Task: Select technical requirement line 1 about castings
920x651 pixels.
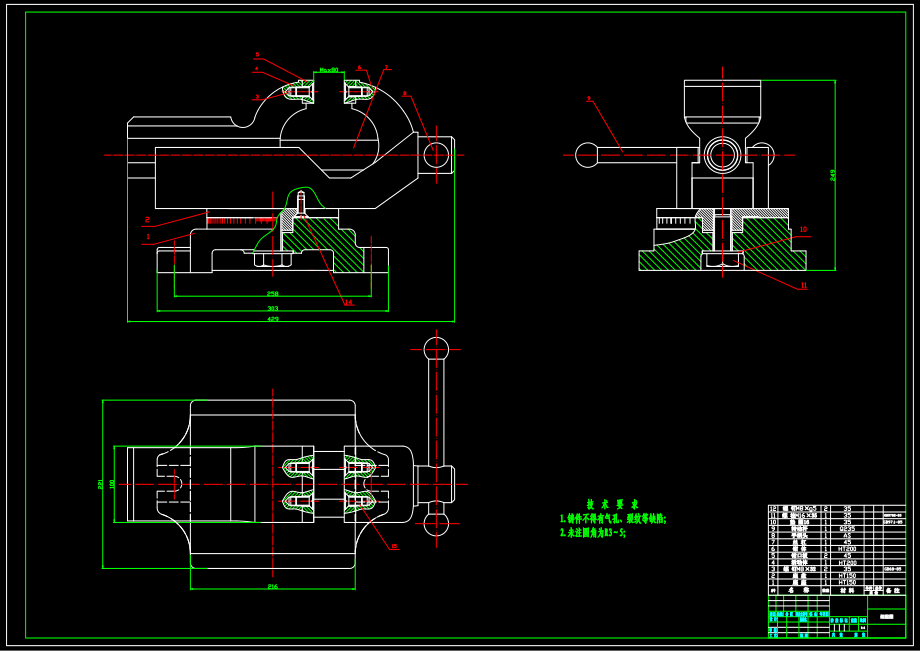Action: coord(613,519)
